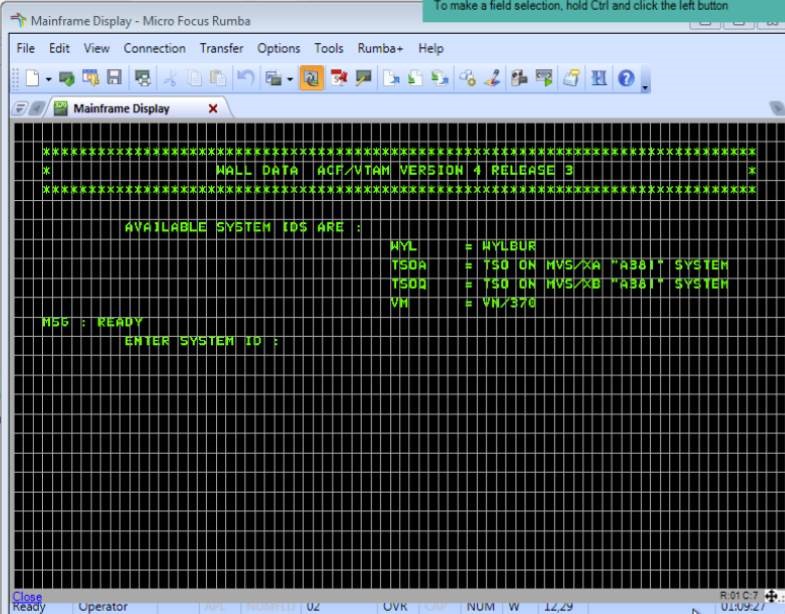Open the View menu

coord(97,49)
